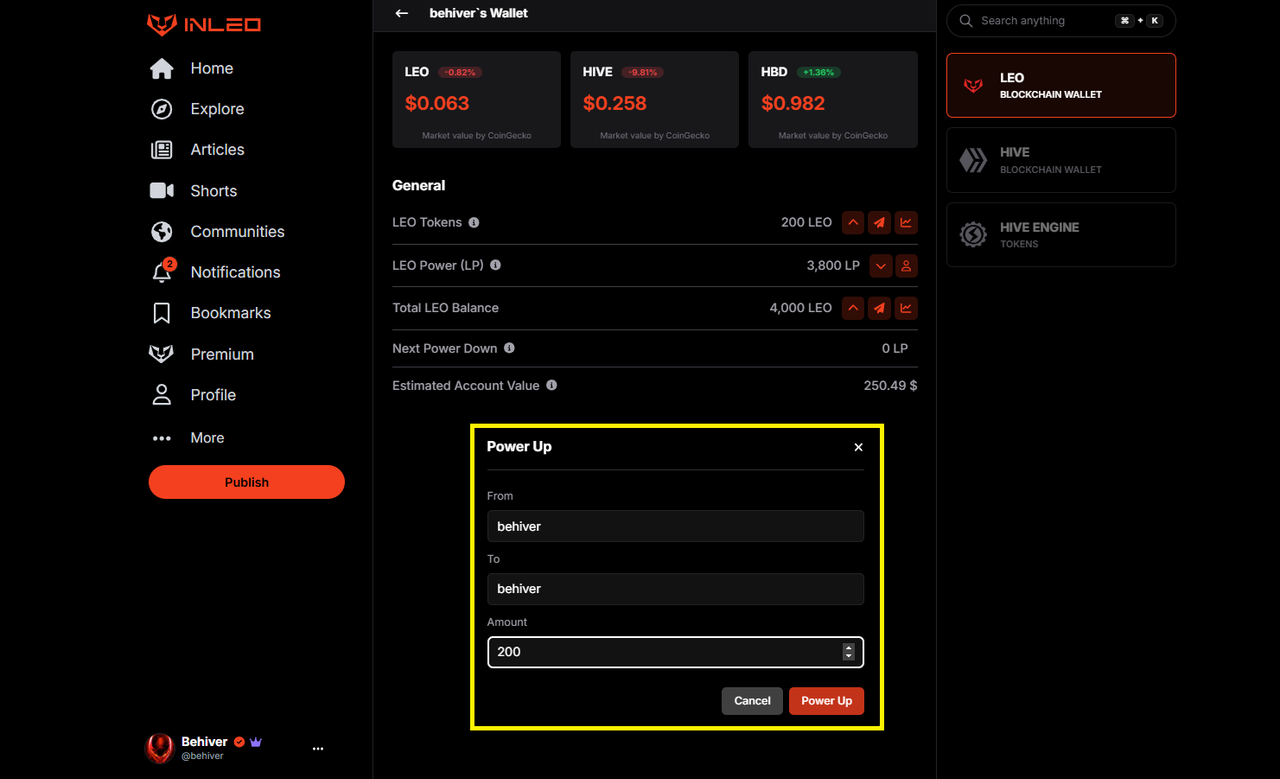
Task: Go to Home in the sidebar
Action: tap(212, 68)
